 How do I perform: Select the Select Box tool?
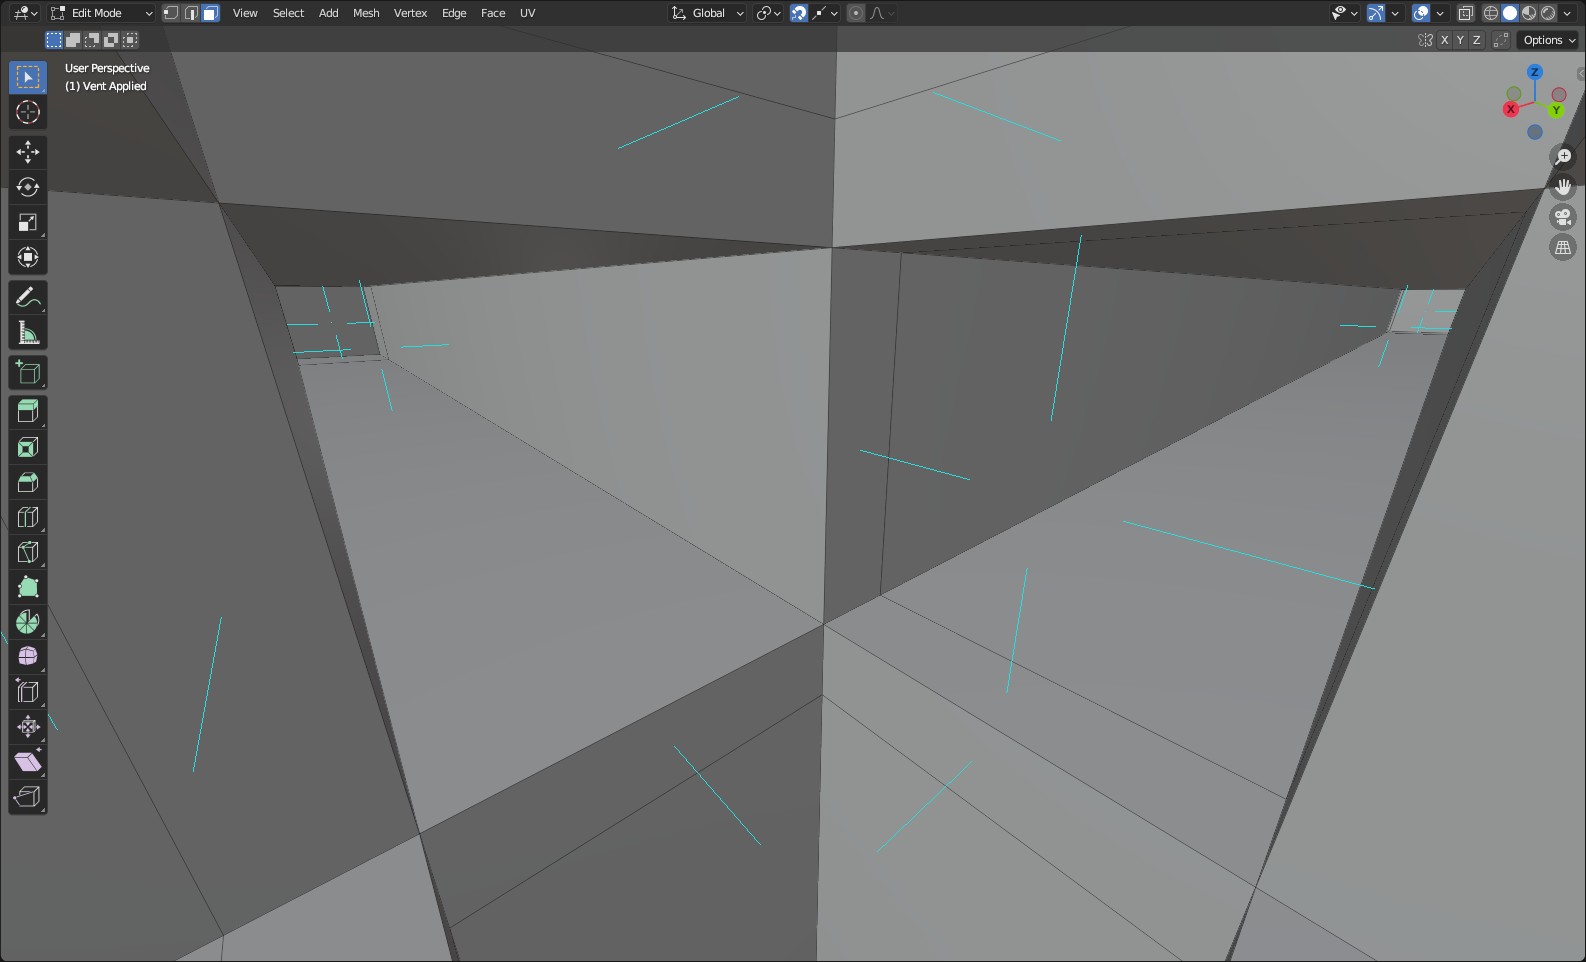[x=28, y=77]
